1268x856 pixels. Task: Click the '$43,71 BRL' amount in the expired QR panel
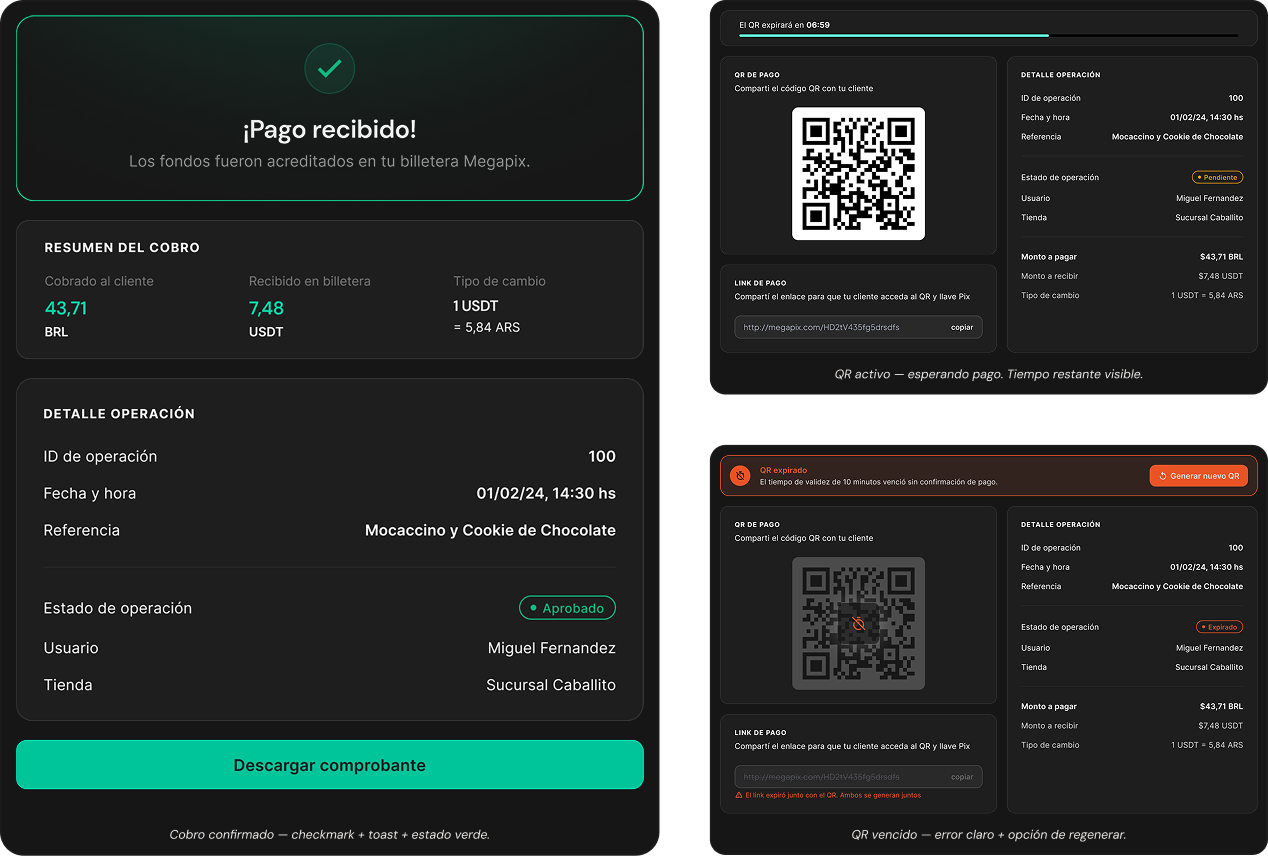[x=1221, y=707]
